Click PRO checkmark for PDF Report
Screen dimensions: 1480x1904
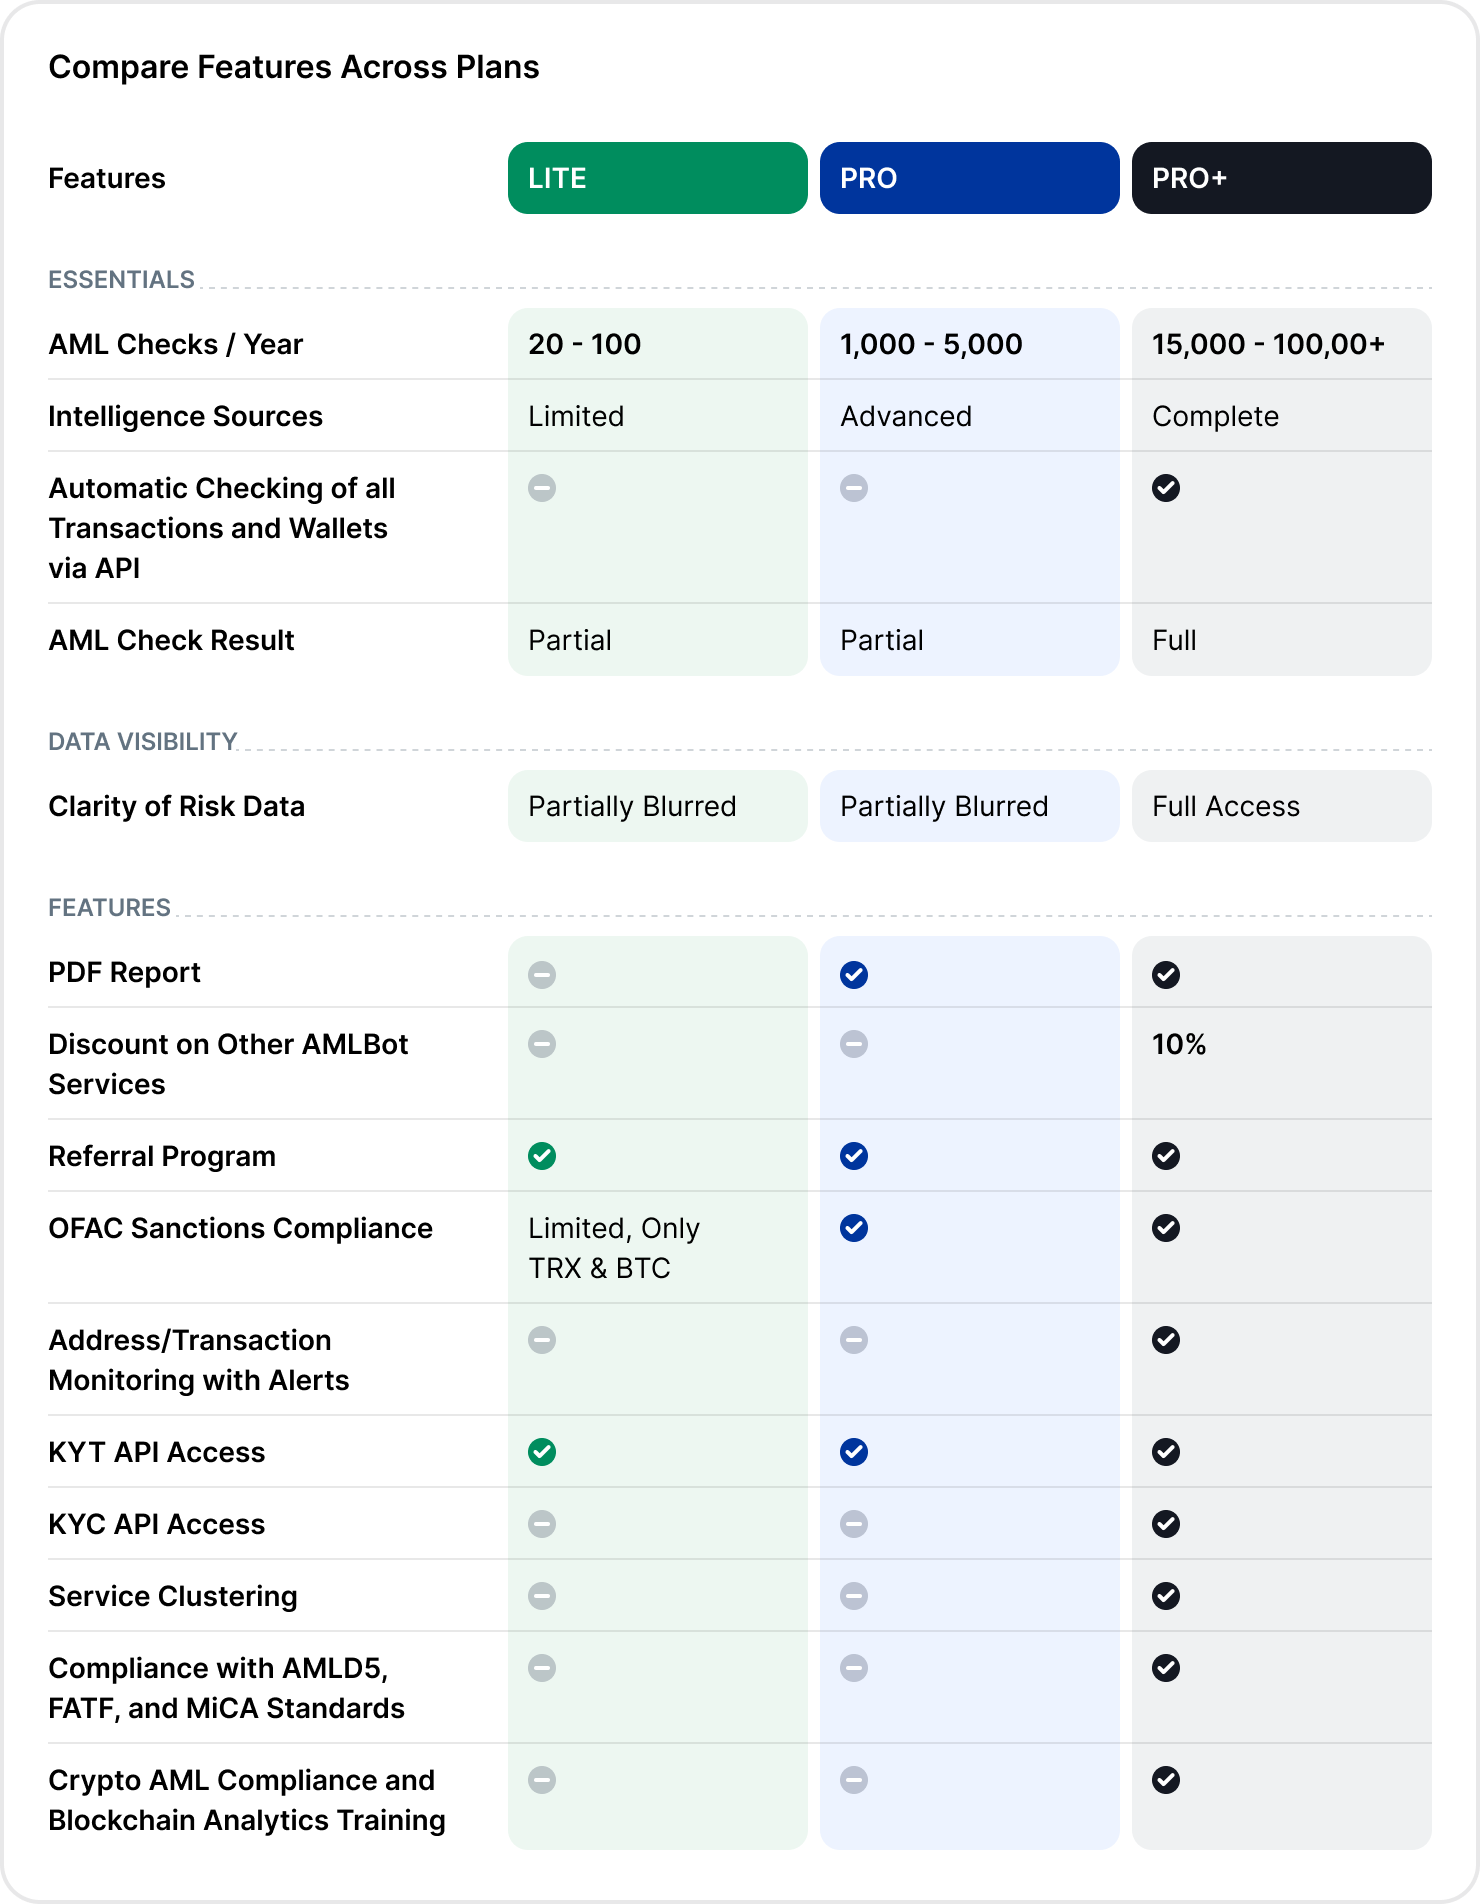pos(854,974)
